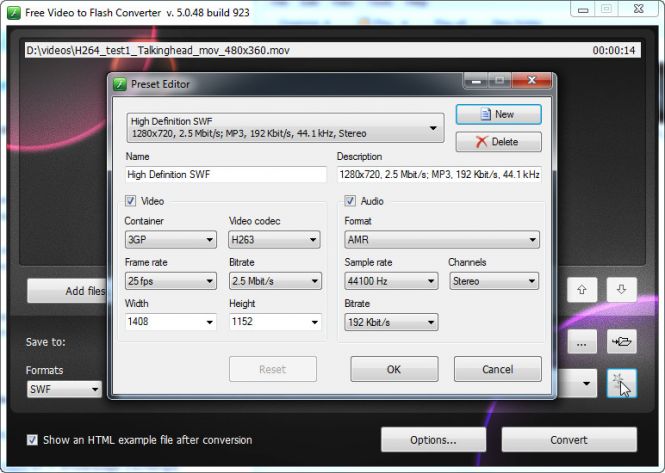Create a new preset with New
This screenshot has height=473, width=665.
coord(498,115)
